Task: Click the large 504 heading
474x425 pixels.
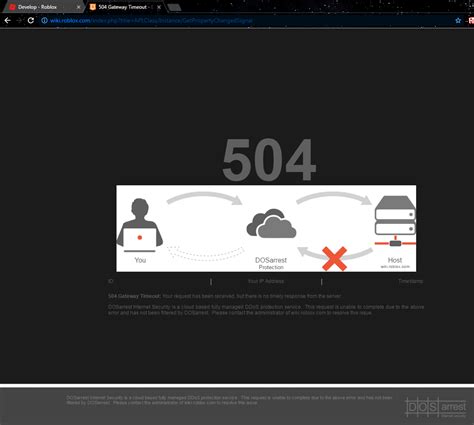Action: tap(269, 160)
